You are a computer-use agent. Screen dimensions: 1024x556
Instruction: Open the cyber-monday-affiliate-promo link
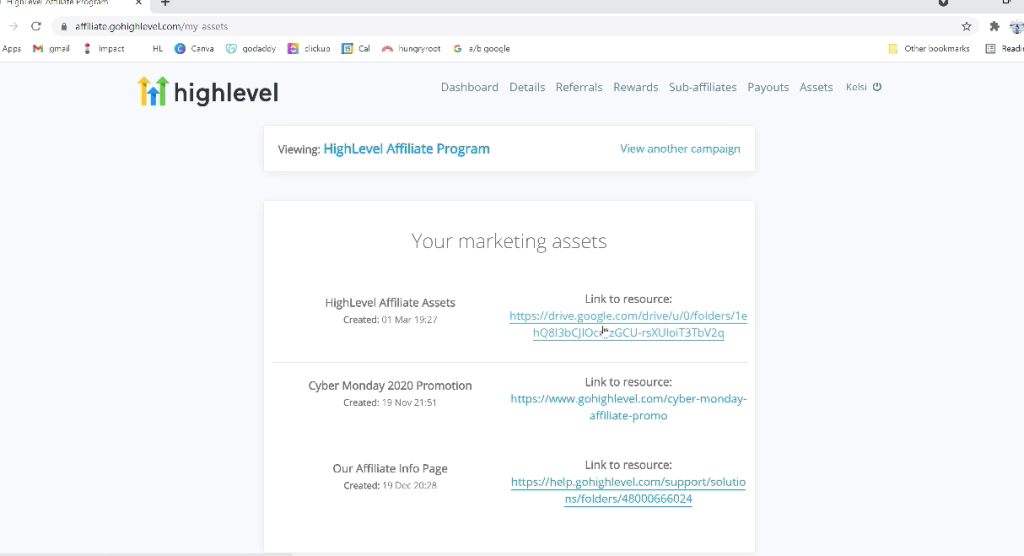[628, 407]
